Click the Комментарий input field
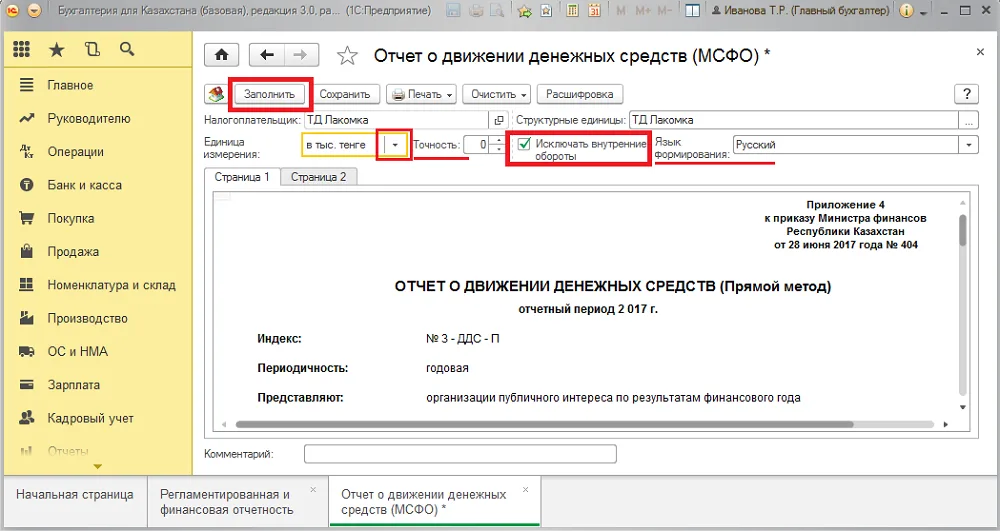Screen dimensions: 1000x531 point(460,454)
